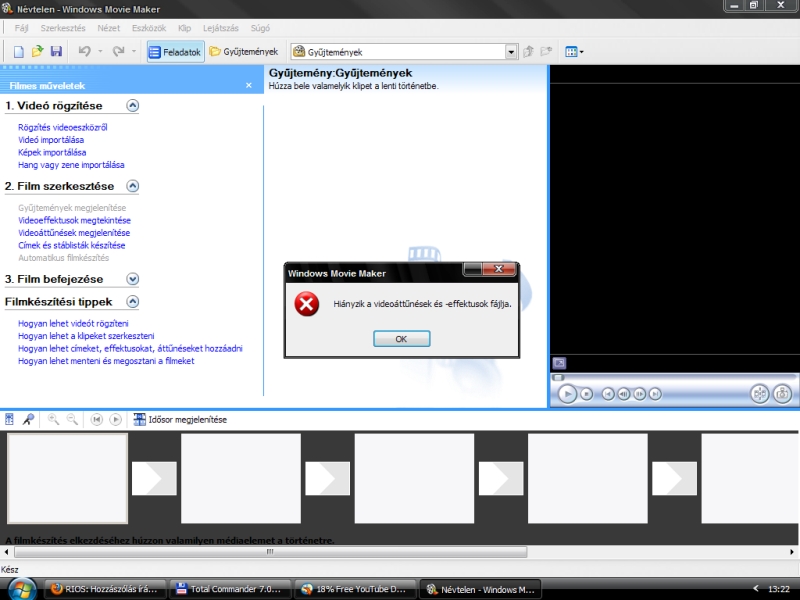Screen dimensions: 800x600
Task: Open the views dropdown icon
Action: pyautogui.click(x=574, y=52)
